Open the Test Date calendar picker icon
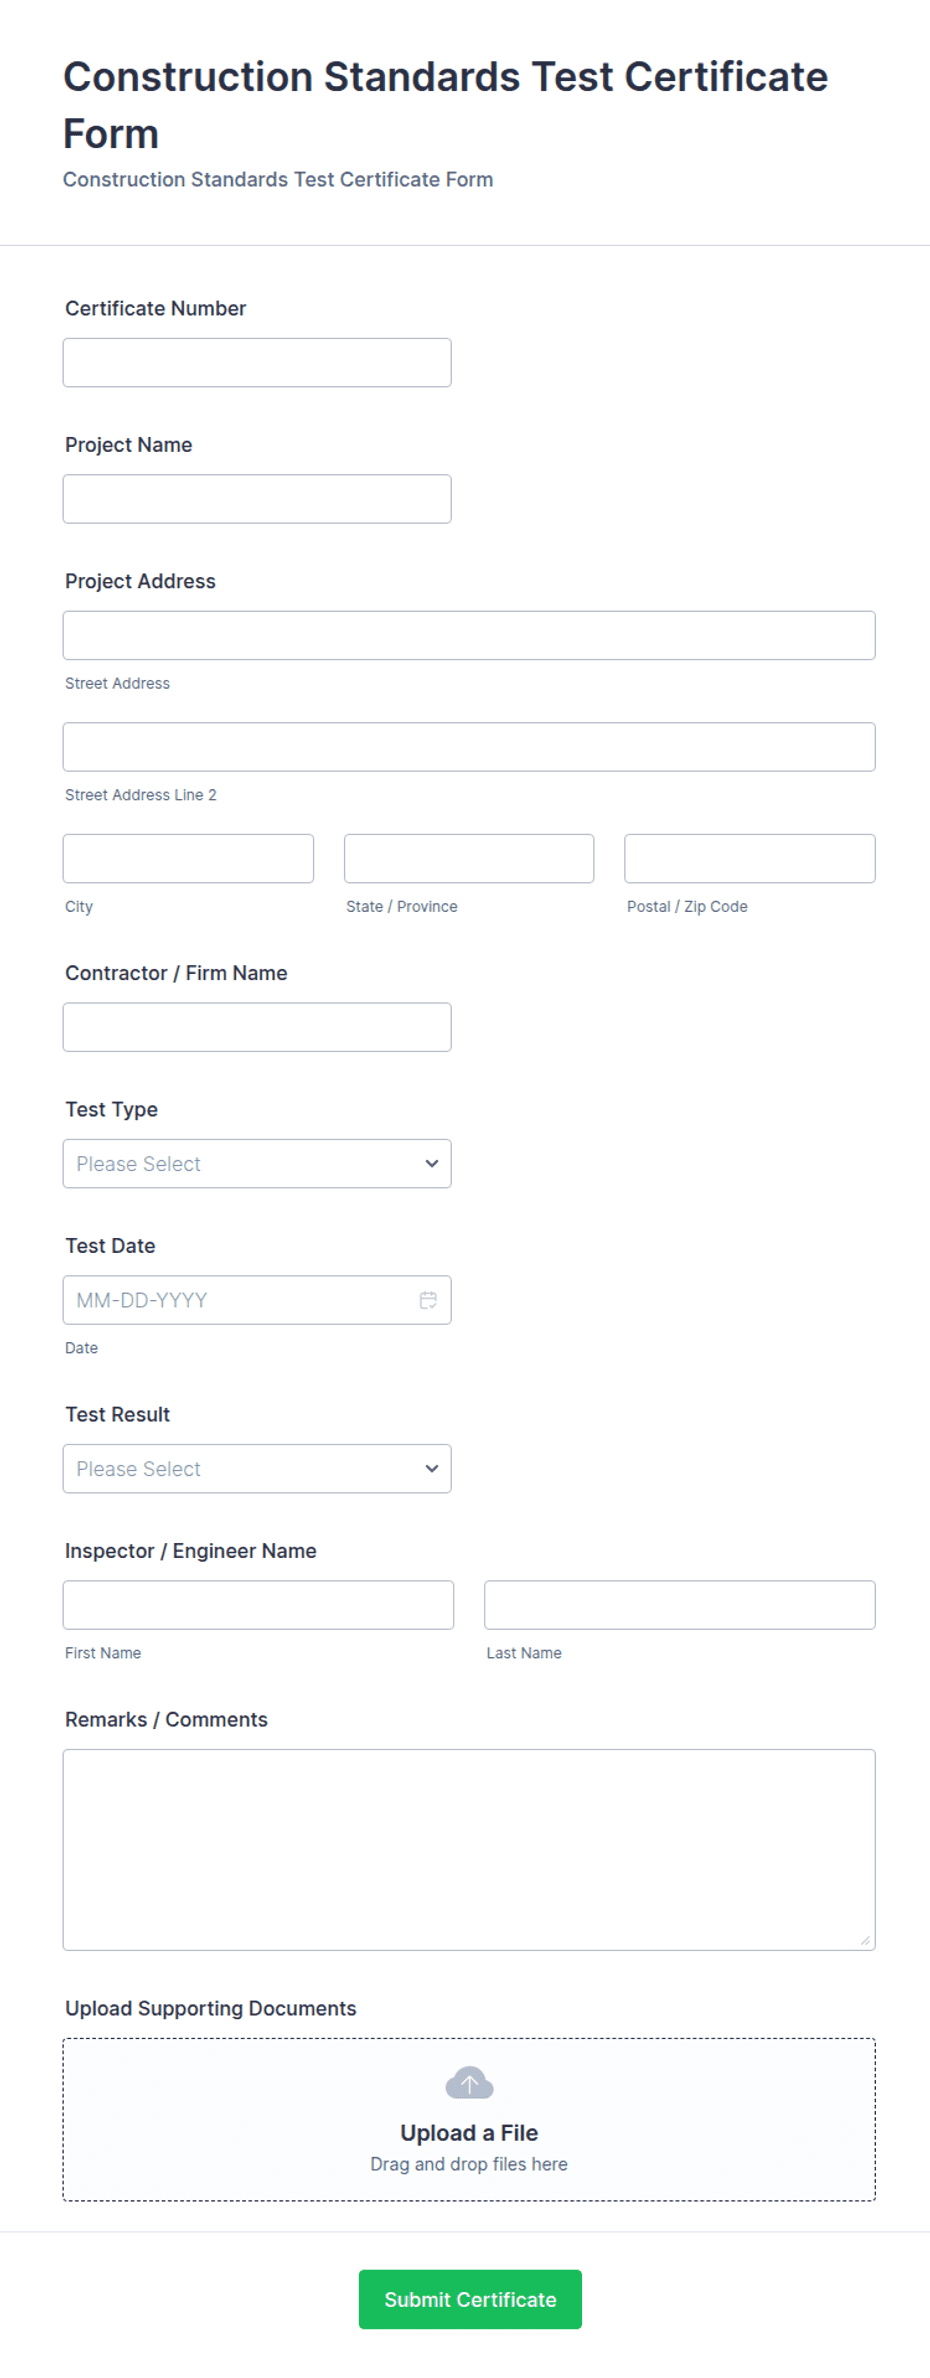This screenshot has width=930, height=2378. click(428, 1300)
